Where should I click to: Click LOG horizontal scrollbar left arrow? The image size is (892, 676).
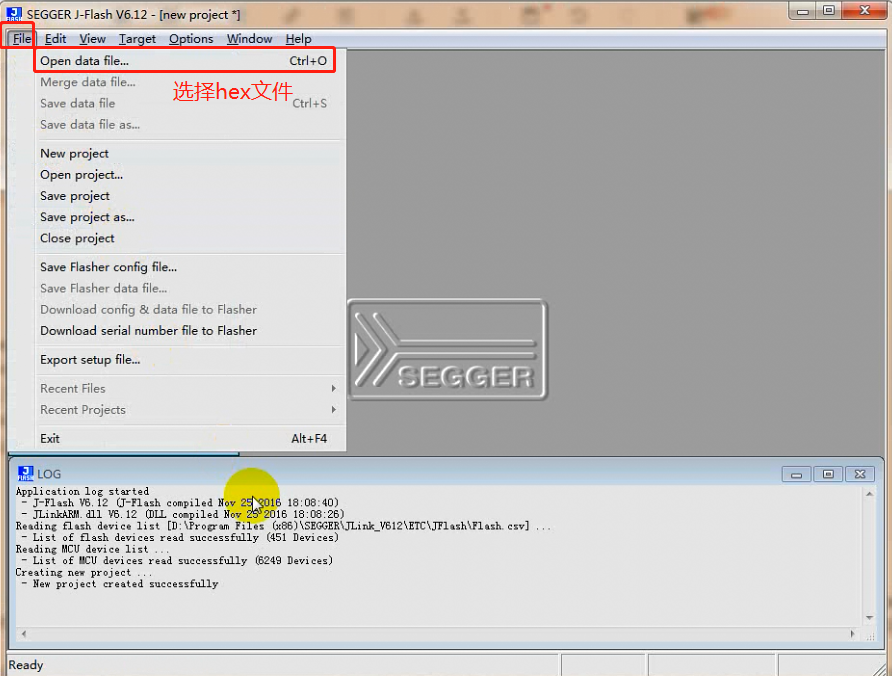pos(23,634)
